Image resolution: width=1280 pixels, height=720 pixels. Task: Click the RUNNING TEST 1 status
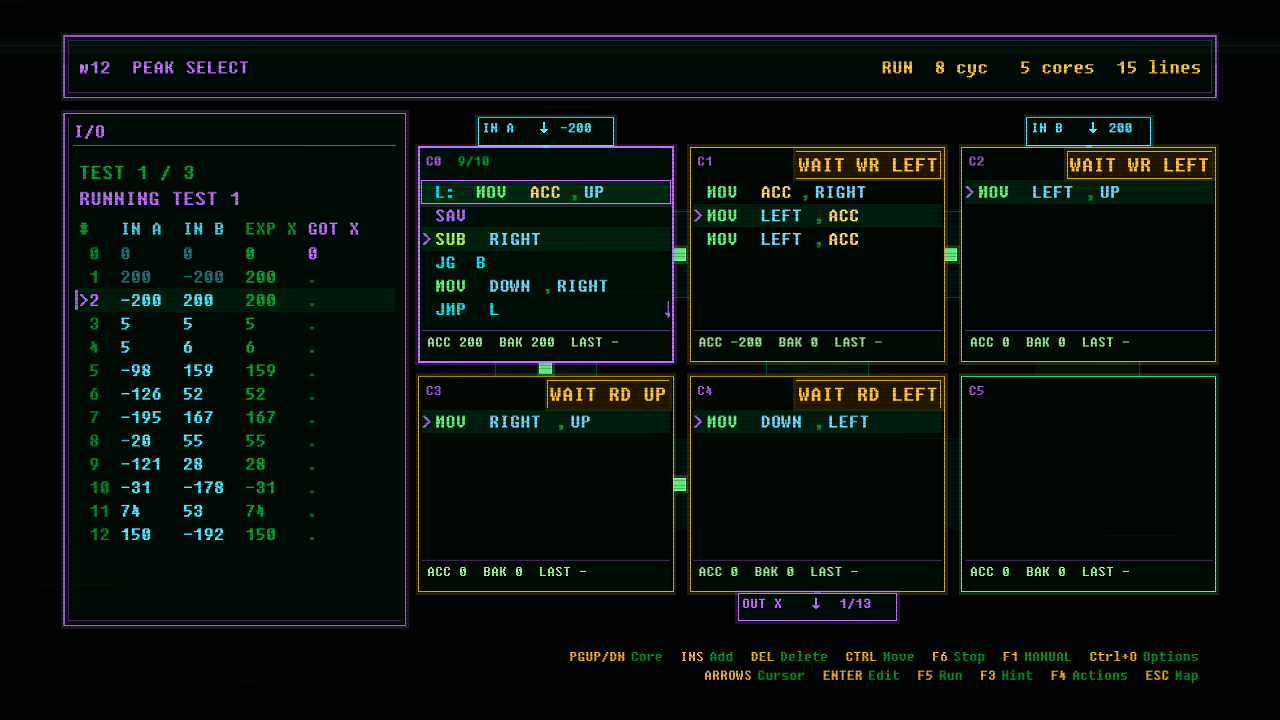click(x=160, y=199)
